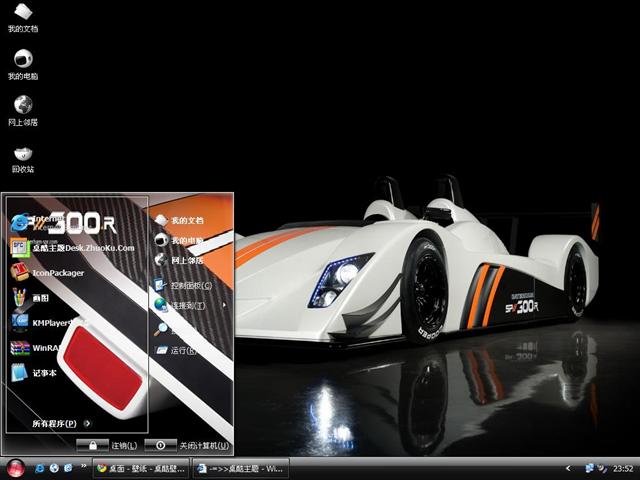Open 连接到(T) start menu entry
Viewport: 640px width, 480px height.
tap(180, 305)
